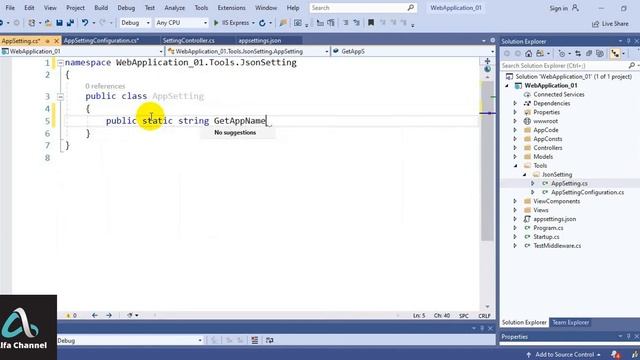The image size is (640, 360).
Task: Open the Build menu
Action: tap(101, 8)
